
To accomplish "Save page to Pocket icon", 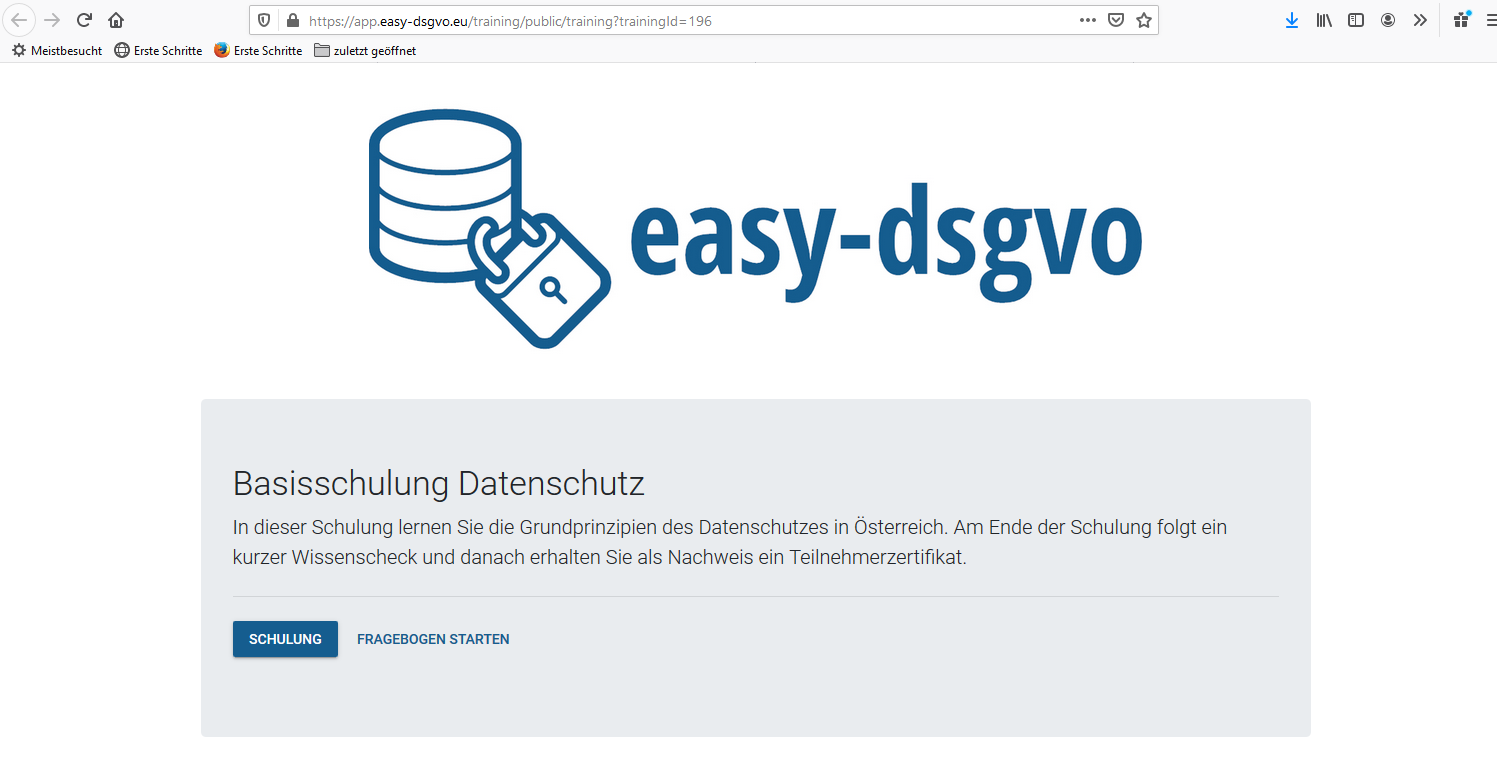I will tap(1116, 20).
